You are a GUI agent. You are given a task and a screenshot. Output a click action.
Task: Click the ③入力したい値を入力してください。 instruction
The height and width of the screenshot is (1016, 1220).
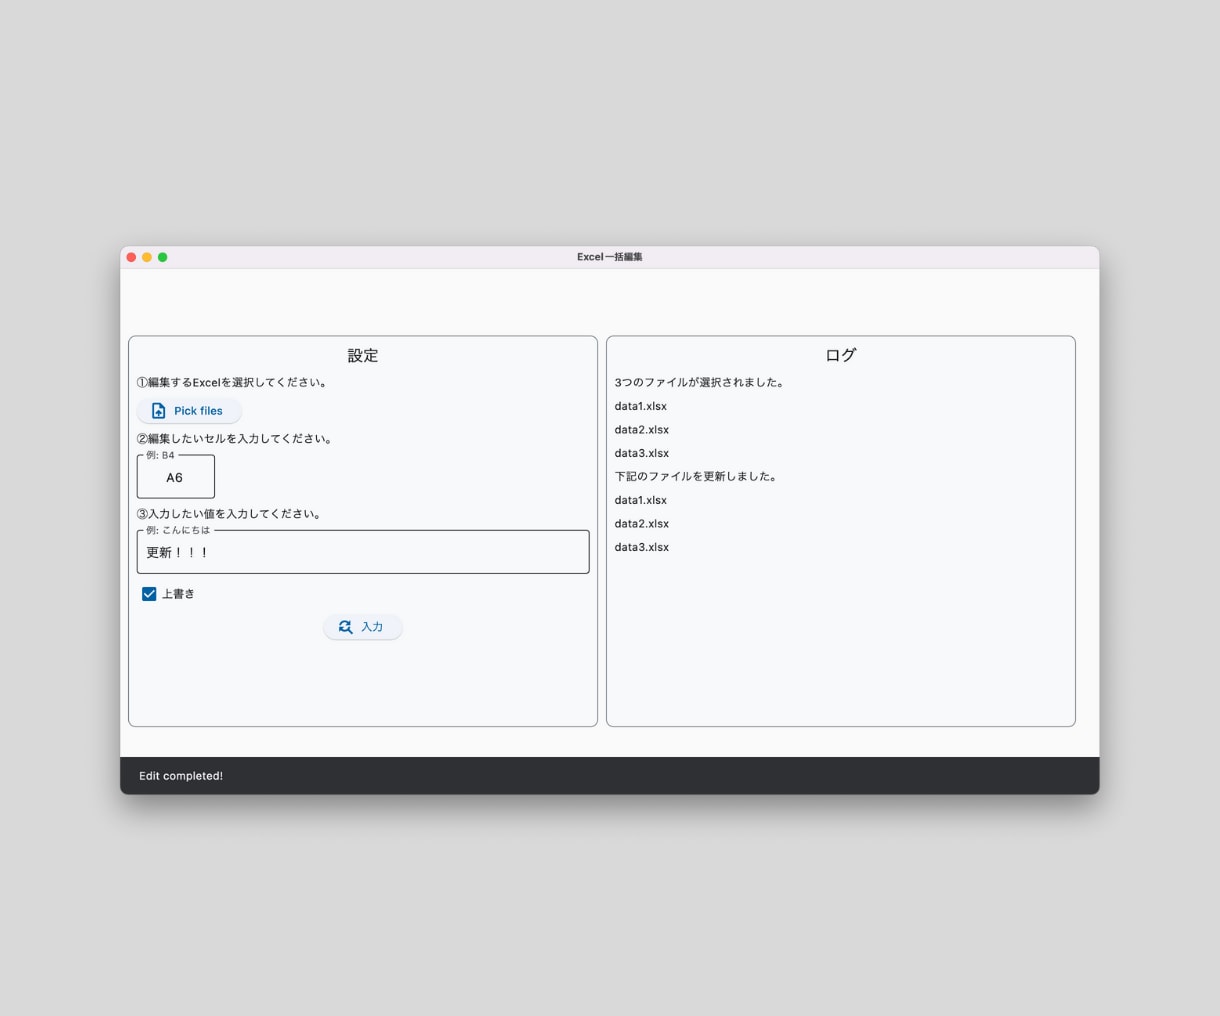pos(229,514)
